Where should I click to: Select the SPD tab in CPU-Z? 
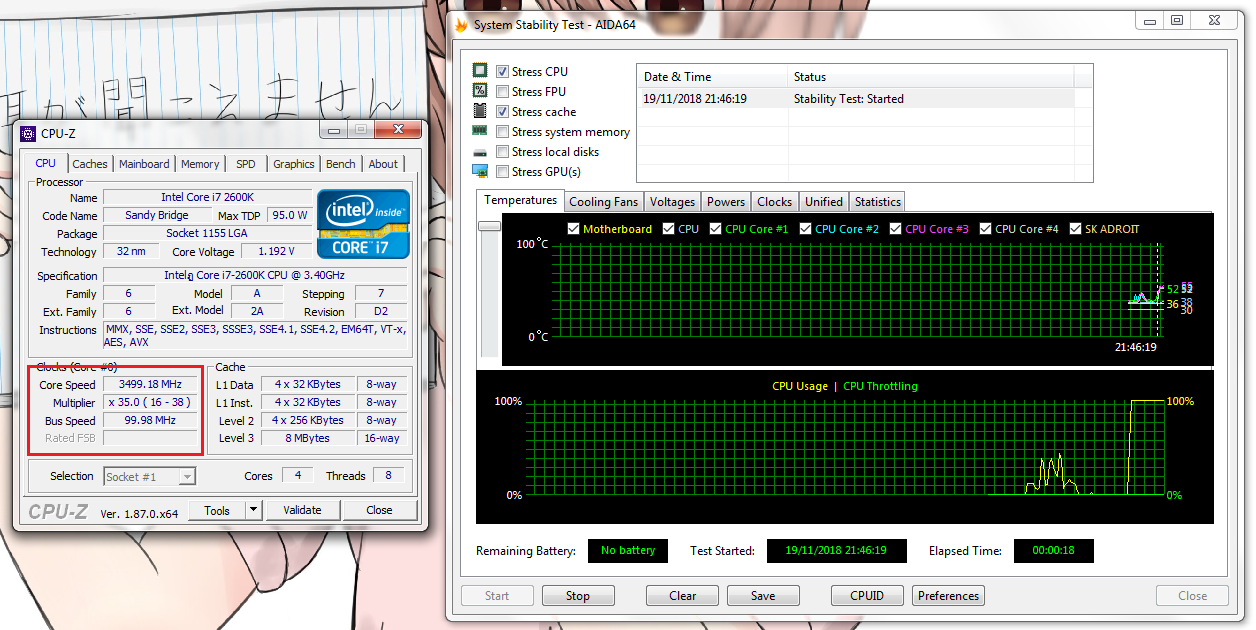(245, 164)
